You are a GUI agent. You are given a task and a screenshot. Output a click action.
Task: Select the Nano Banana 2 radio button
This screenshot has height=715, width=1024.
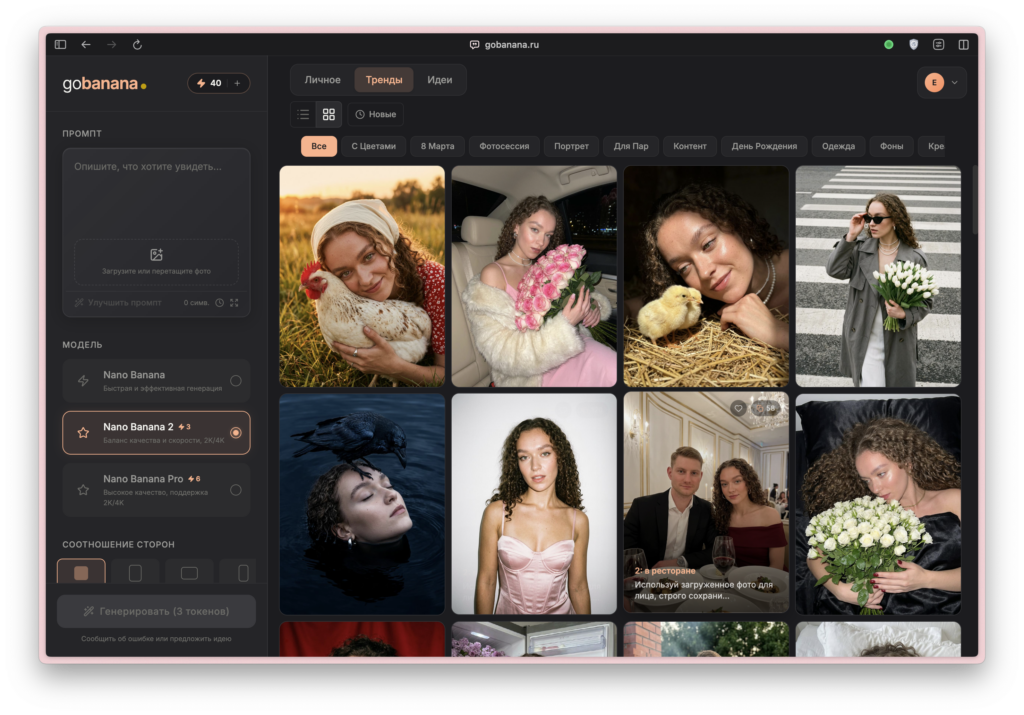(x=235, y=432)
